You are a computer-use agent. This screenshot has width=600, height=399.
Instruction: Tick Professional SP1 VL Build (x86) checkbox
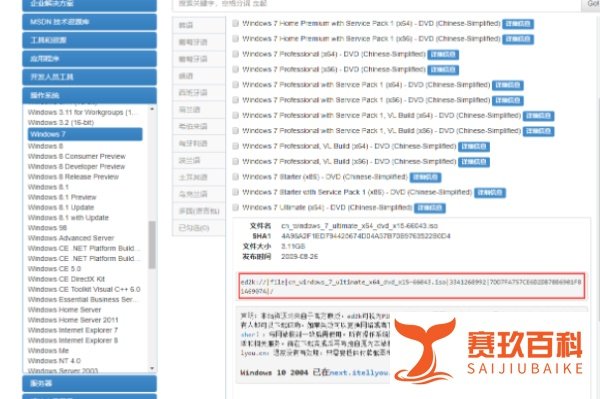(235, 131)
